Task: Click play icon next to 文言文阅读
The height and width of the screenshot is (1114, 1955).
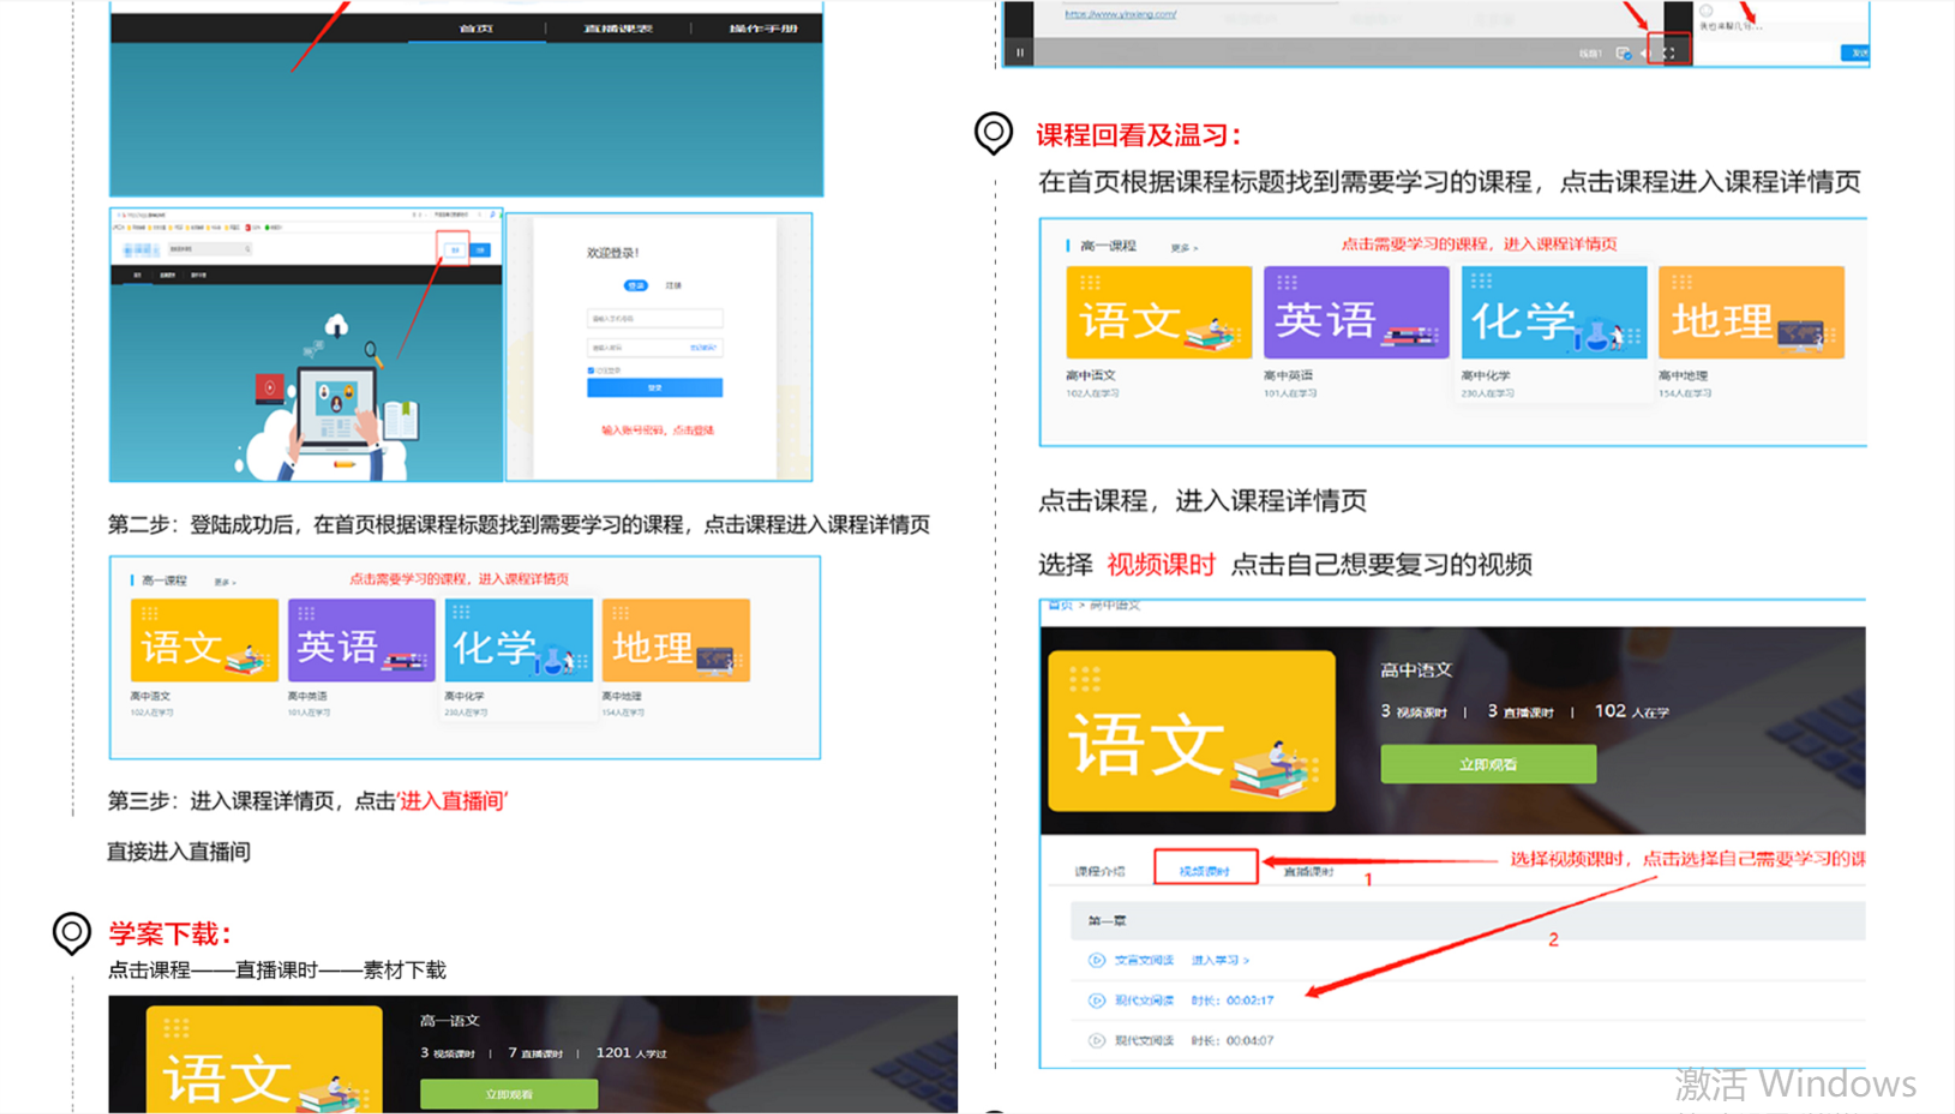Action: 1096,960
